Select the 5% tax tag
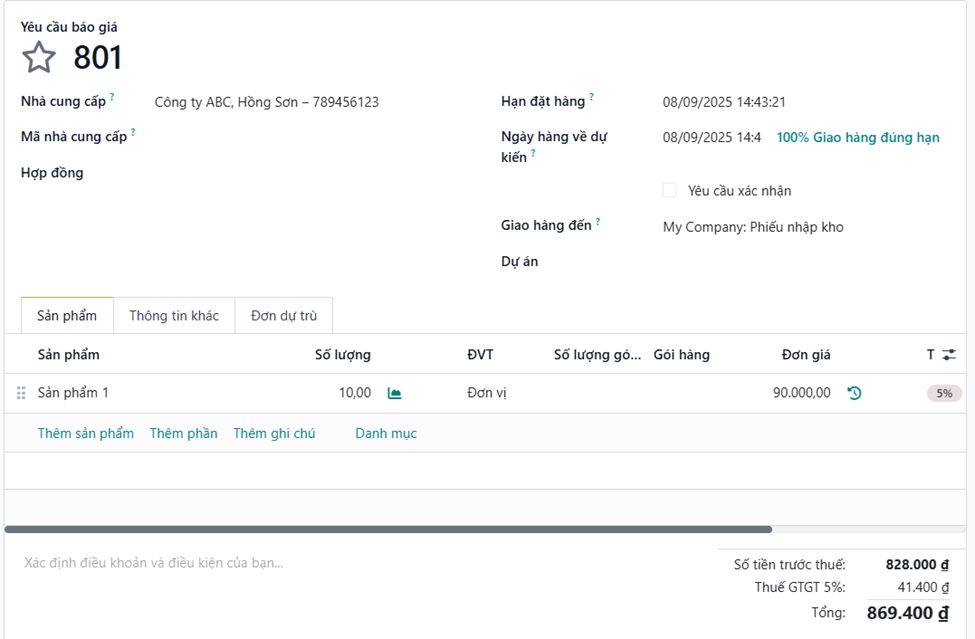The width and height of the screenshot is (975, 639). 943,394
